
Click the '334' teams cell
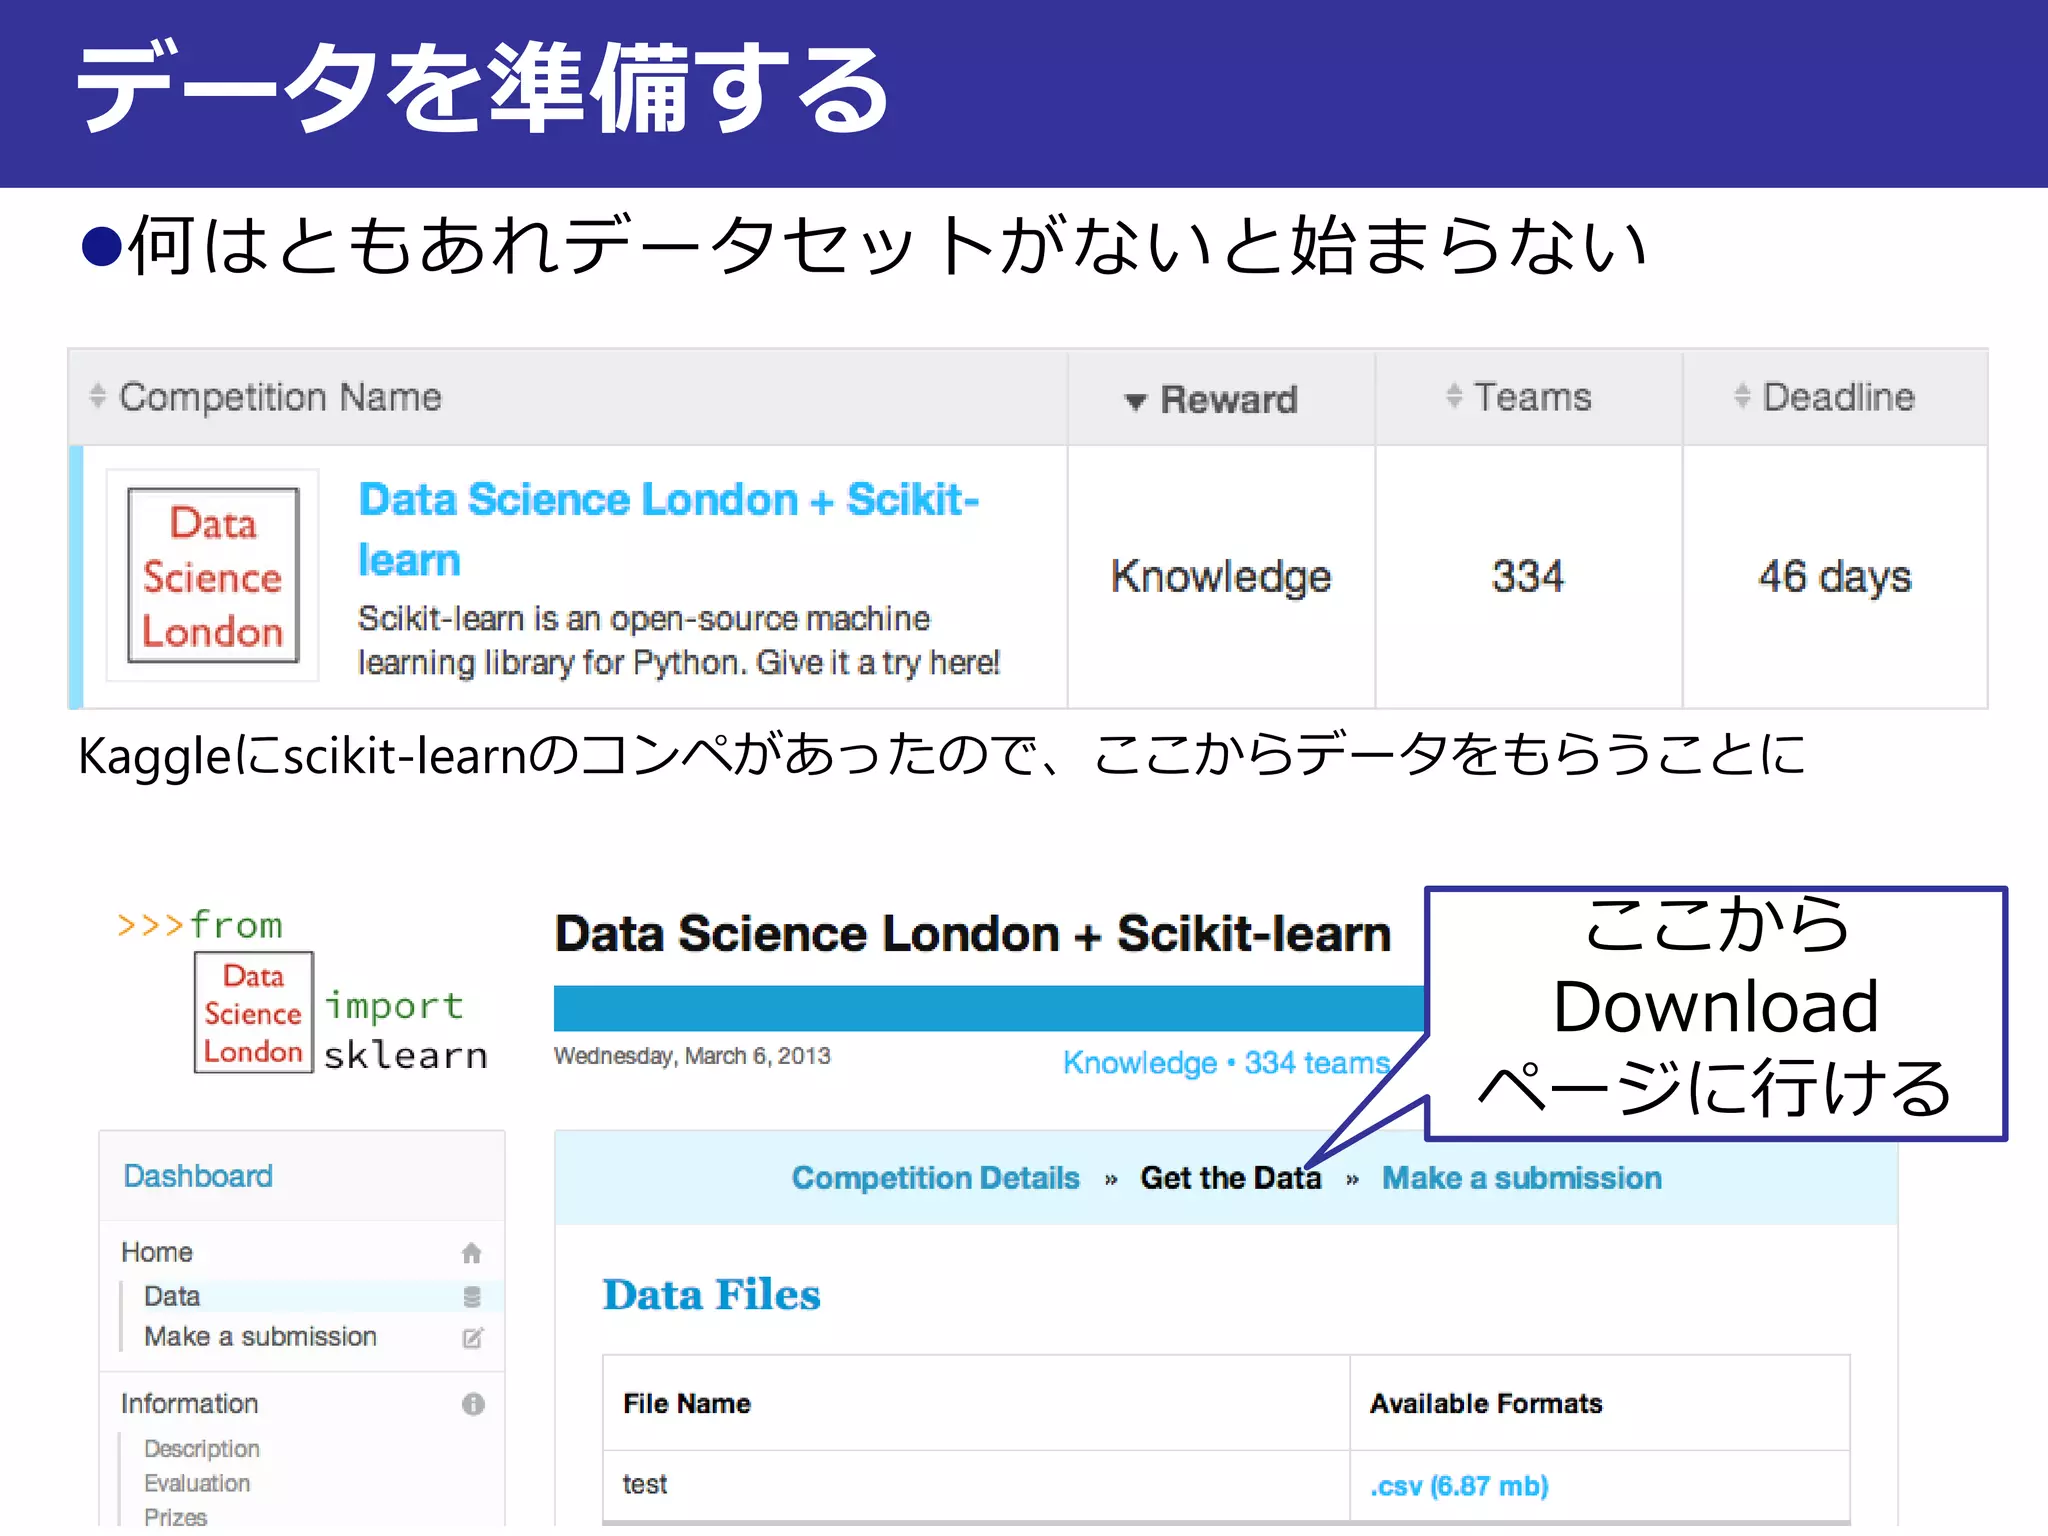[x=1527, y=577]
